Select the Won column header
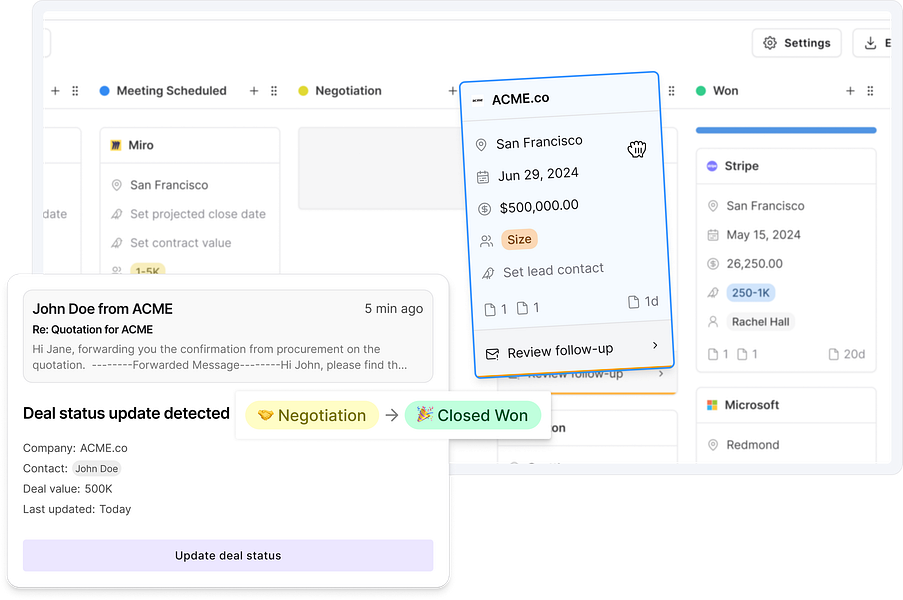 726,91
